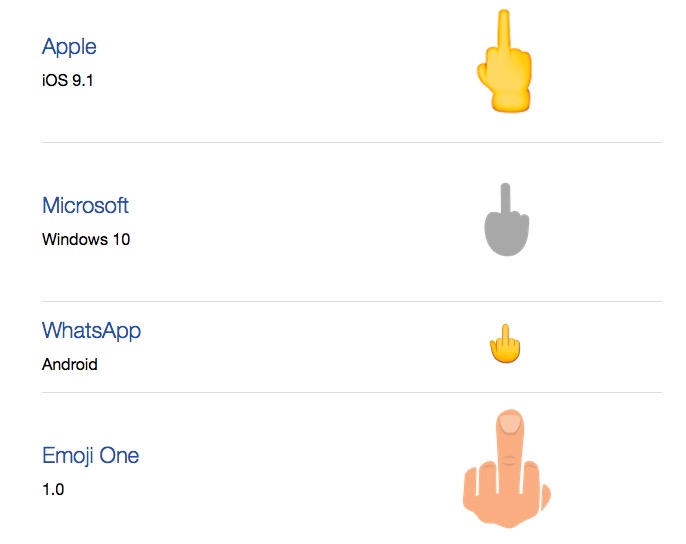
Task: Click the divider between Apple and Microsoft rows
Action: [351, 142]
